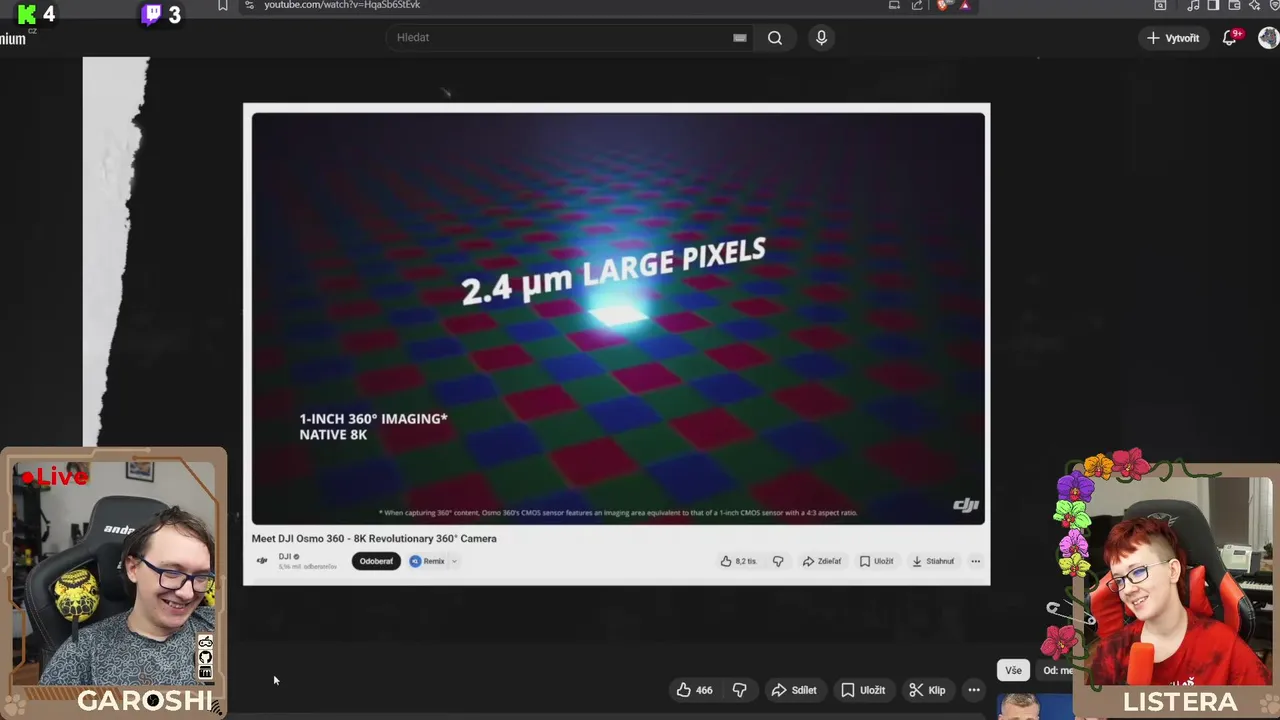This screenshot has height=720, width=1280.
Task: Click the Brave rewards triangle icon
Action: (x=965, y=5)
